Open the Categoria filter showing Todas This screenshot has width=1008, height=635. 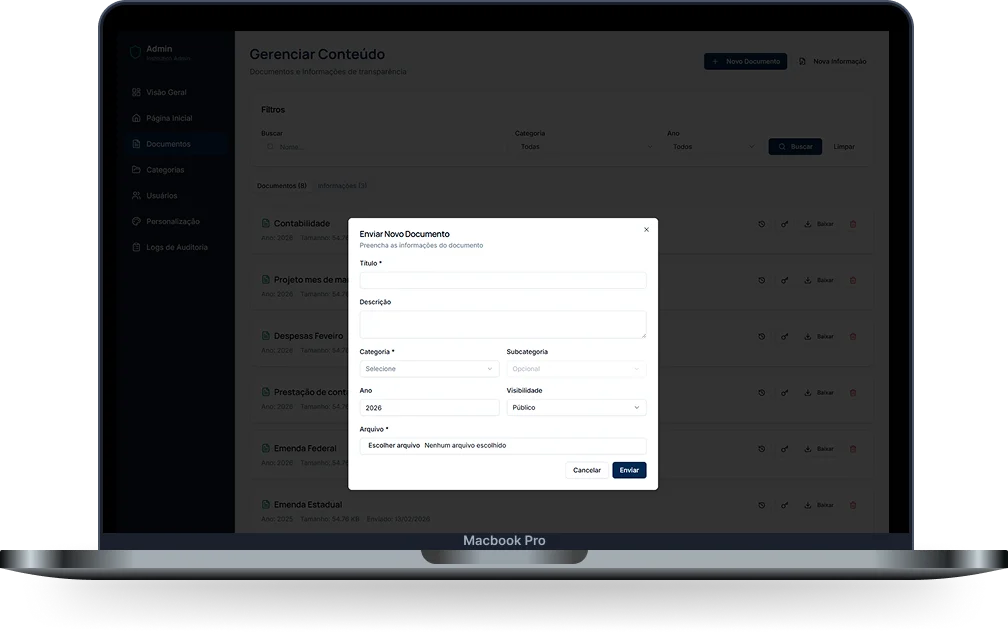(x=585, y=147)
